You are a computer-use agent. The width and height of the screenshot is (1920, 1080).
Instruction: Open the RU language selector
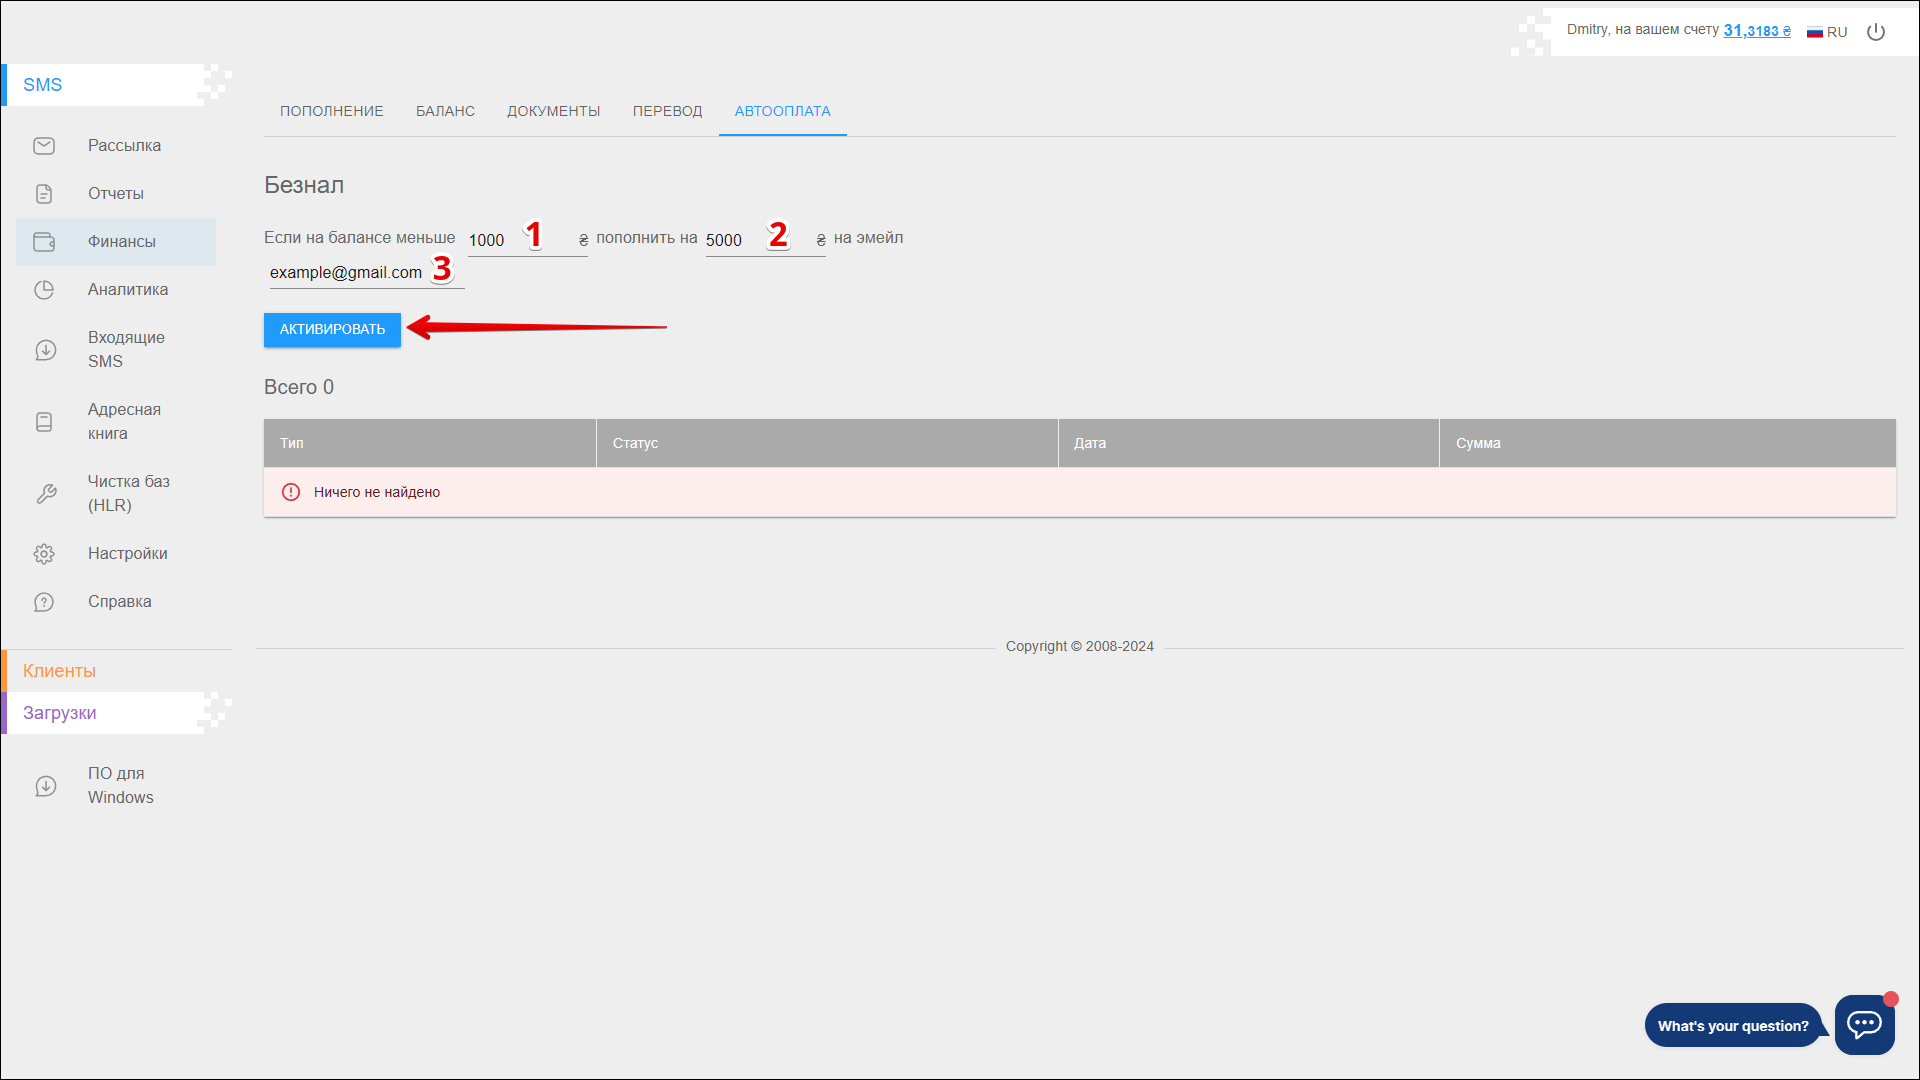[1827, 32]
